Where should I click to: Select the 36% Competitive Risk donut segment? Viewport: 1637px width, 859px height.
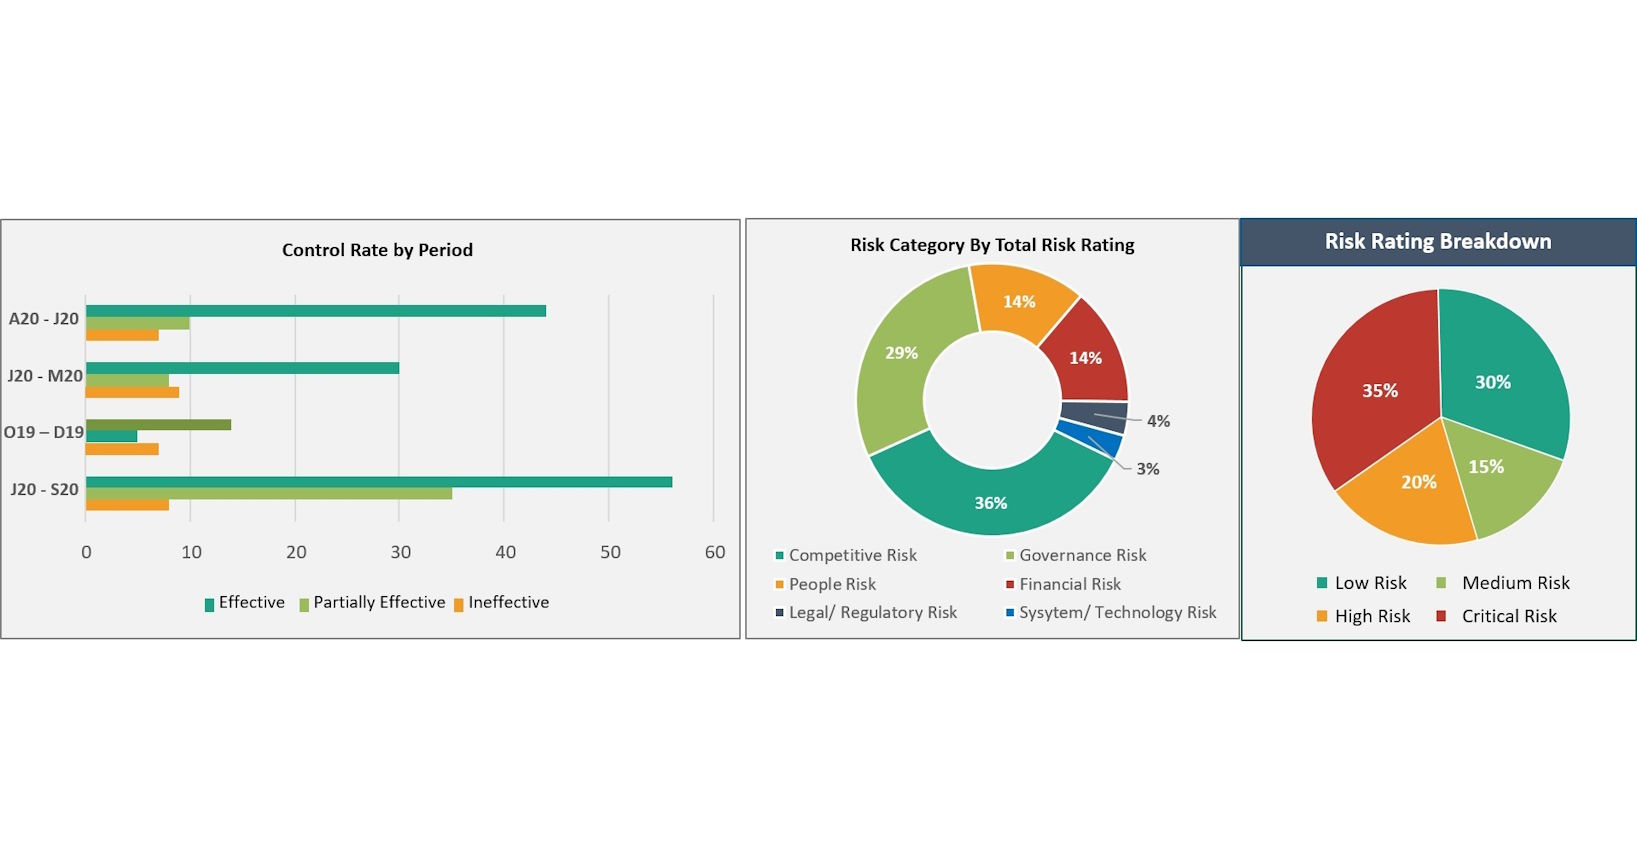point(990,500)
